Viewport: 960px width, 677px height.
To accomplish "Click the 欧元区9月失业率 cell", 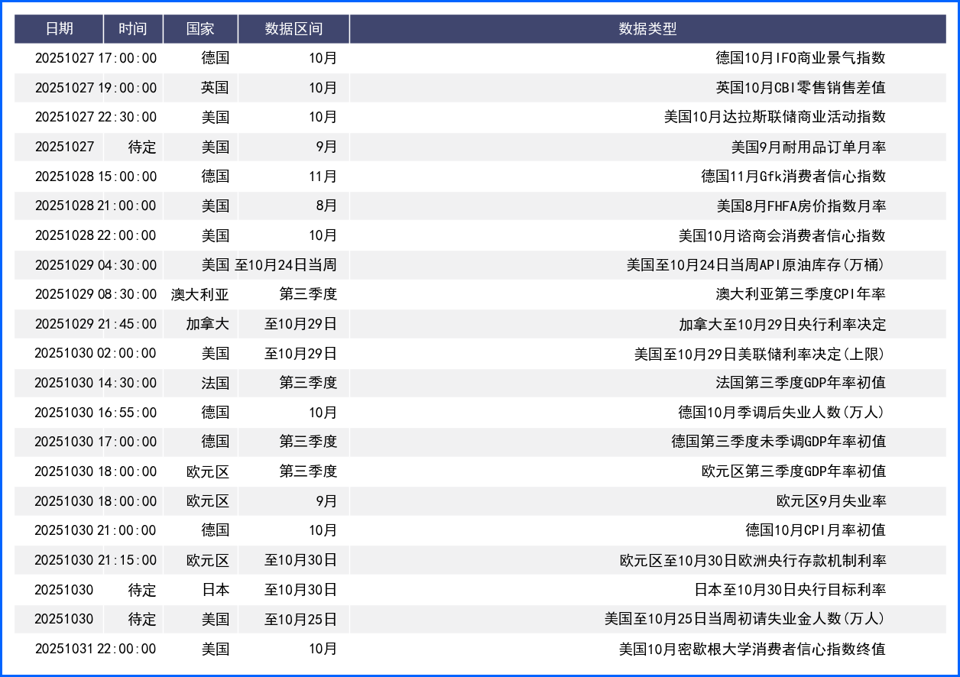I will [x=830, y=501].
